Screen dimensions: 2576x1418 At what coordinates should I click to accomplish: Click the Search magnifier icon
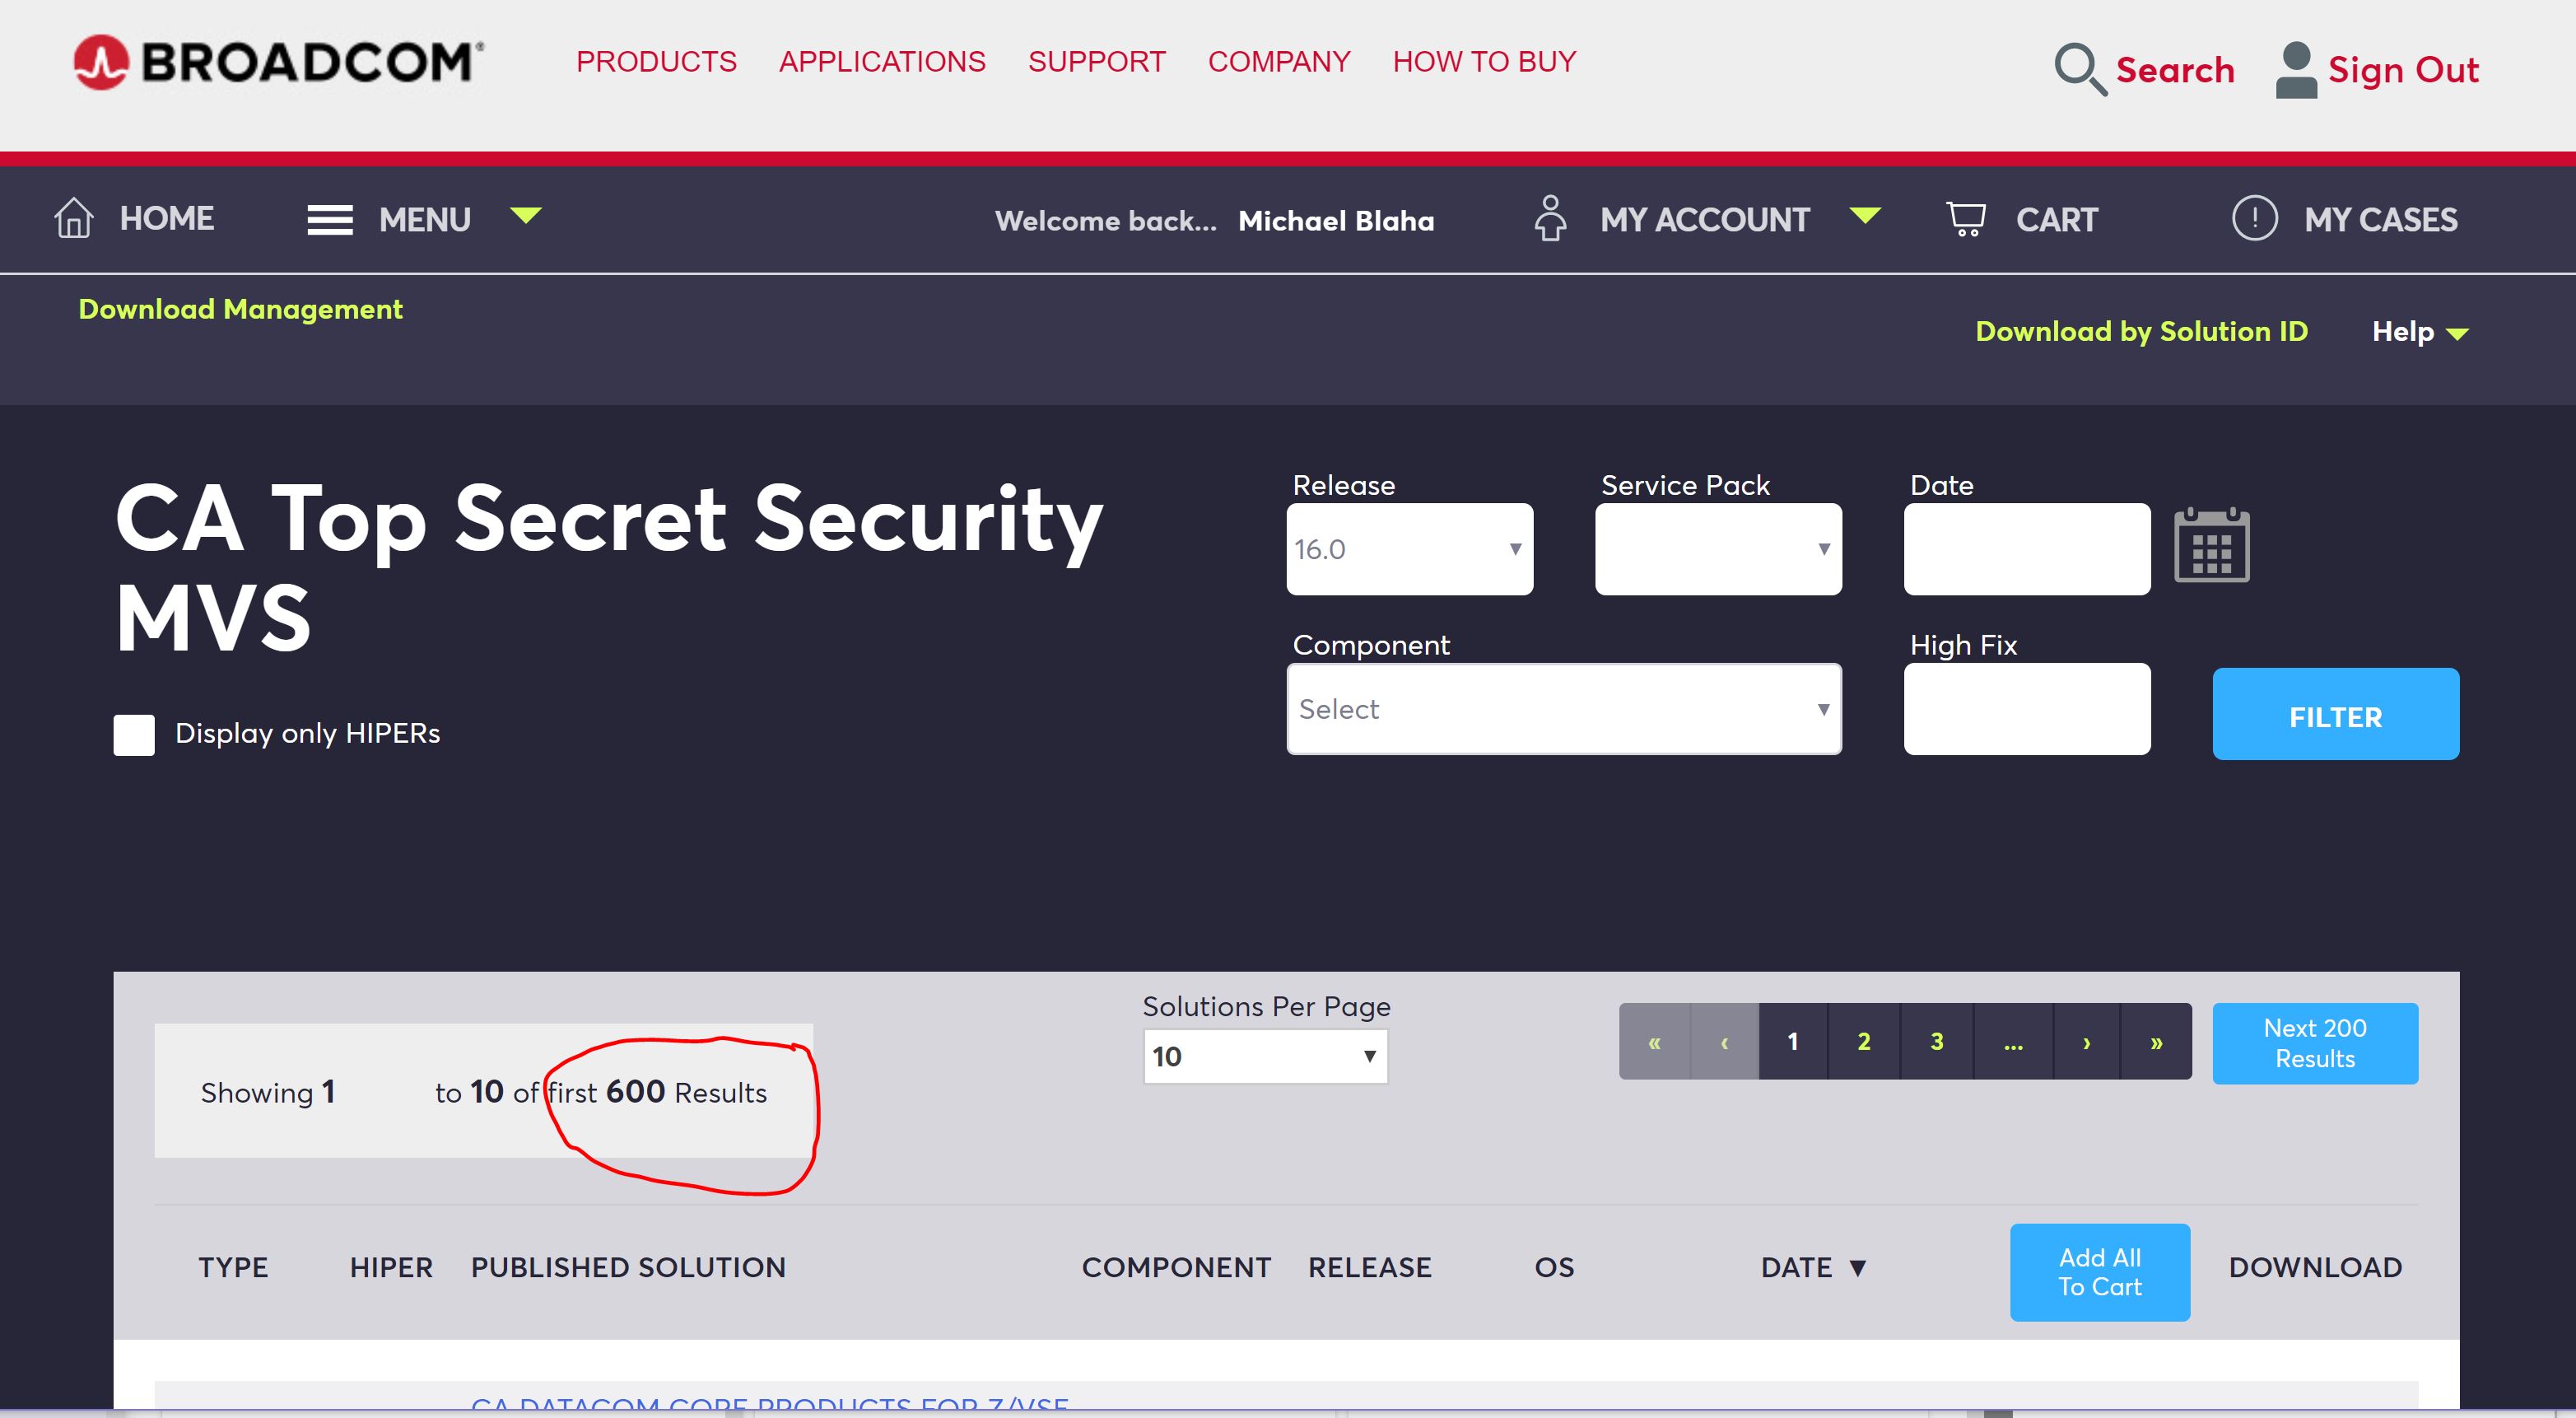pyautogui.click(x=2079, y=69)
